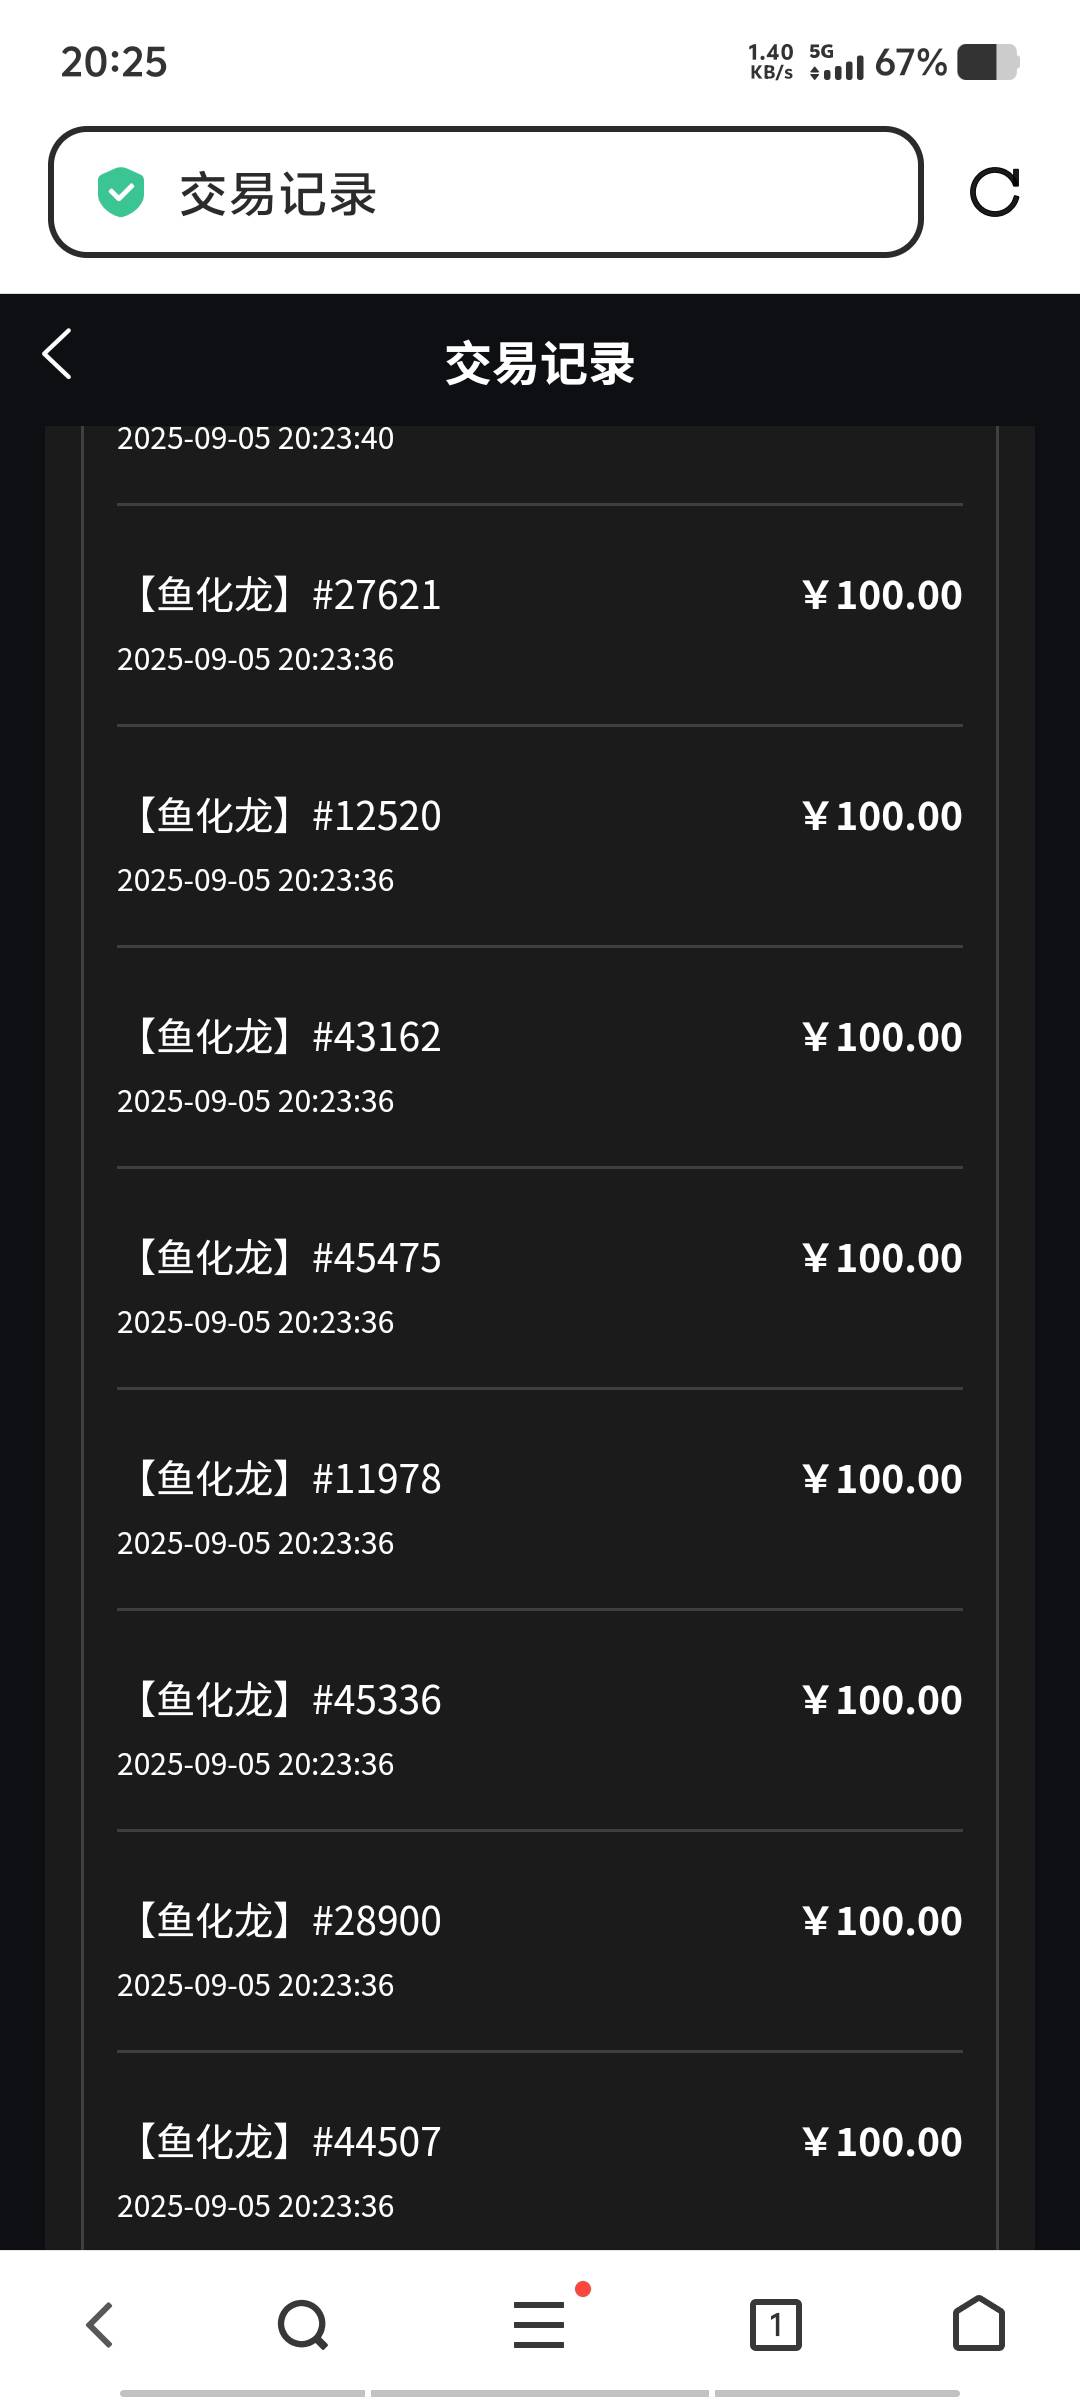The image size is (1080, 2400).
Task: Tap the browser back arrow at bottom
Action: tap(100, 2324)
